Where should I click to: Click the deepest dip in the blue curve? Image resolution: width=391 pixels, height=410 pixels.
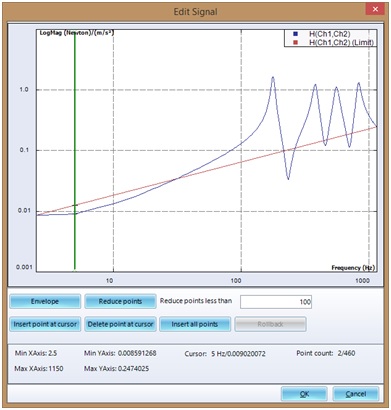click(x=288, y=179)
